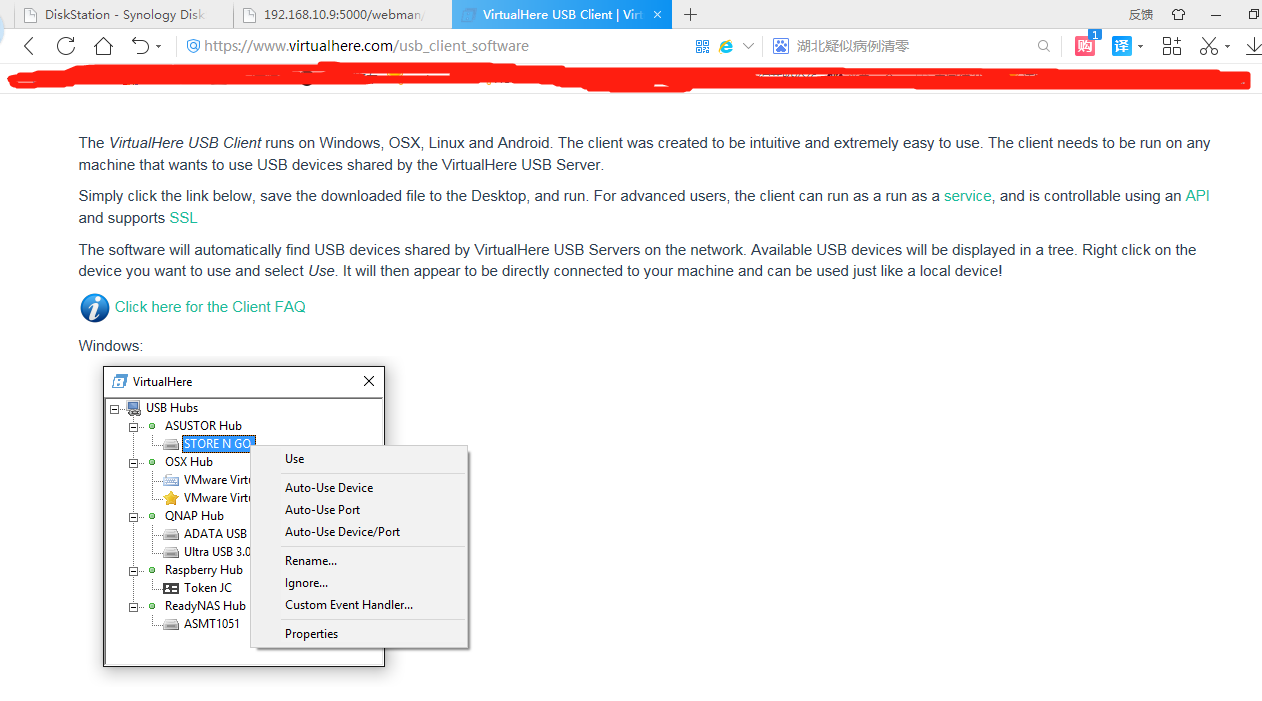Collapse the OSX Hub node
This screenshot has width=1262, height=701.
(x=134, y=462)
